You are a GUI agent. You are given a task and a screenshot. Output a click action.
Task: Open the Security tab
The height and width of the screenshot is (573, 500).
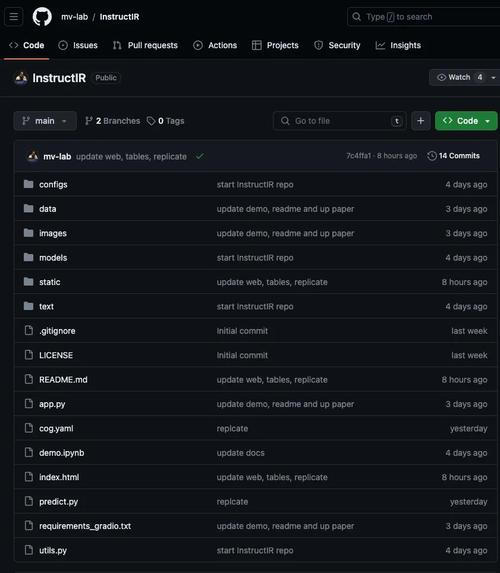click(337, 45)
